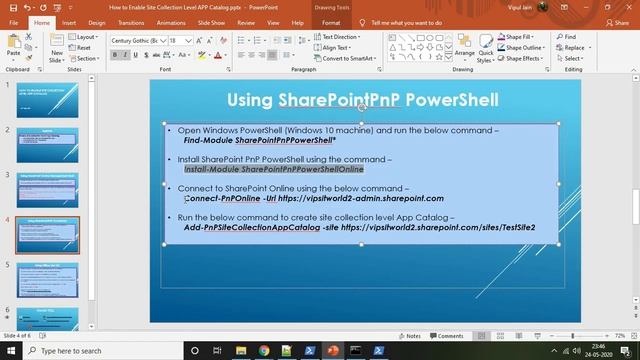Switch to the Insert tab

[x=69, y=23]
